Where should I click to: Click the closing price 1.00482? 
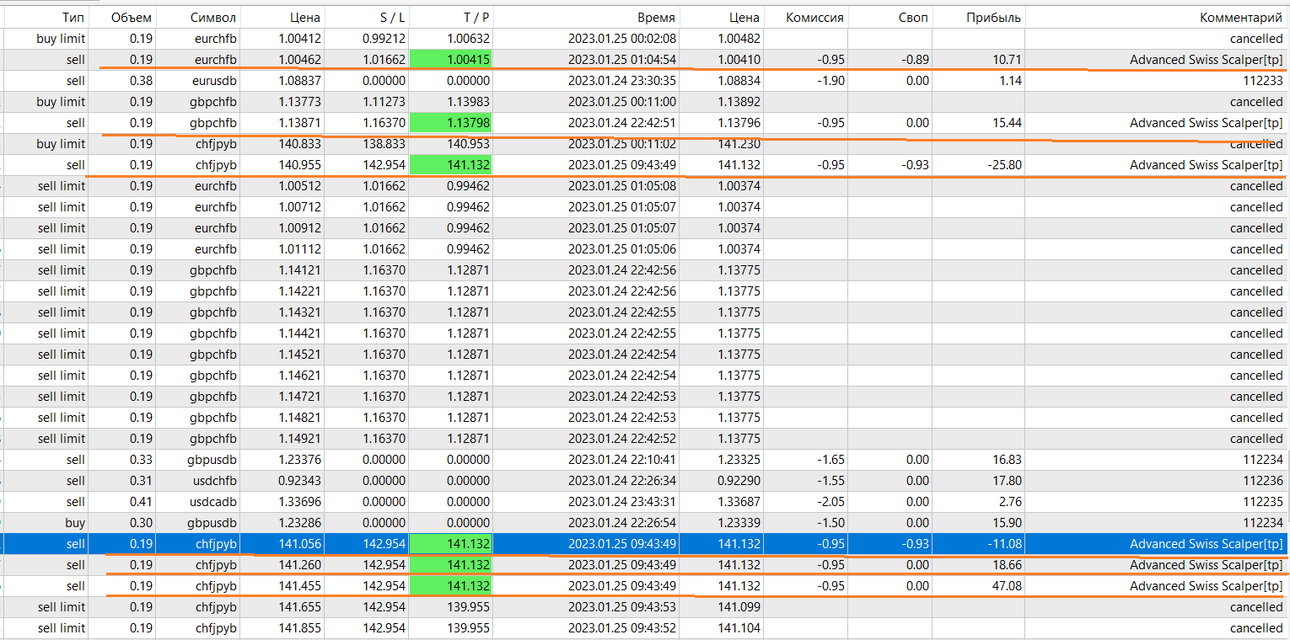[x=740, y=39]
